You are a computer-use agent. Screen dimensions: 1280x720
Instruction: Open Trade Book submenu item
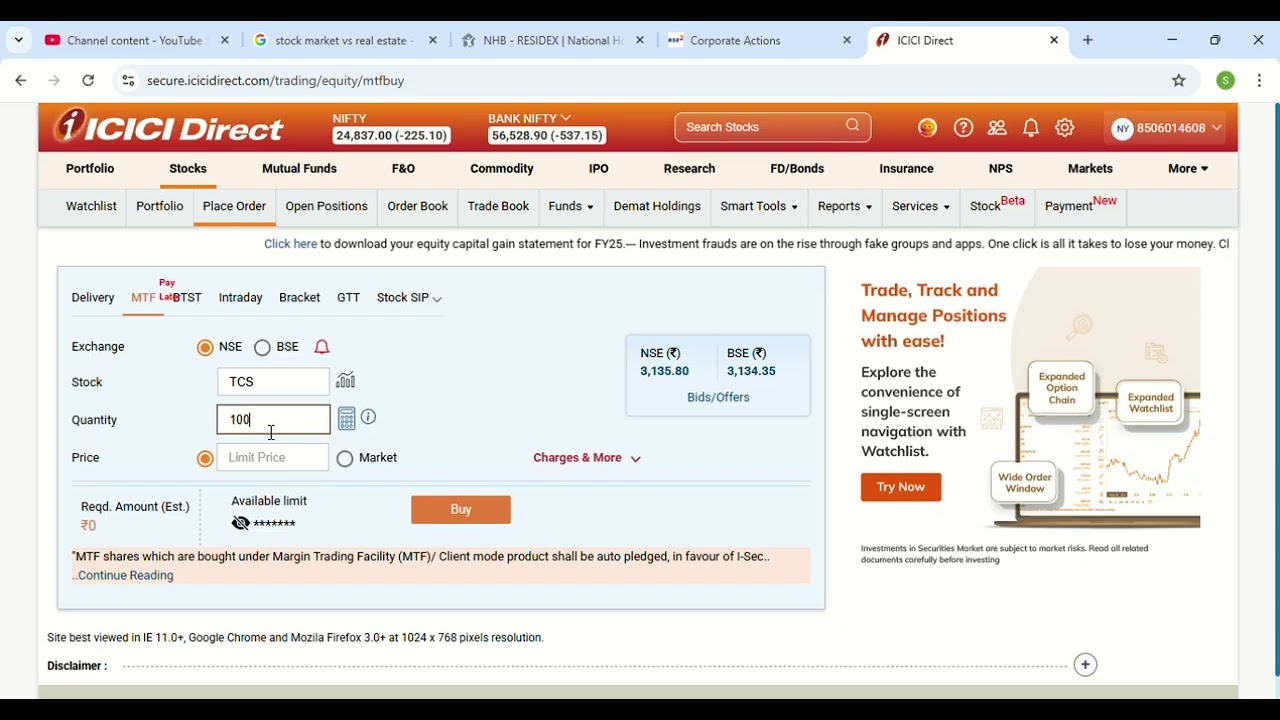click(x=498, y=207)
